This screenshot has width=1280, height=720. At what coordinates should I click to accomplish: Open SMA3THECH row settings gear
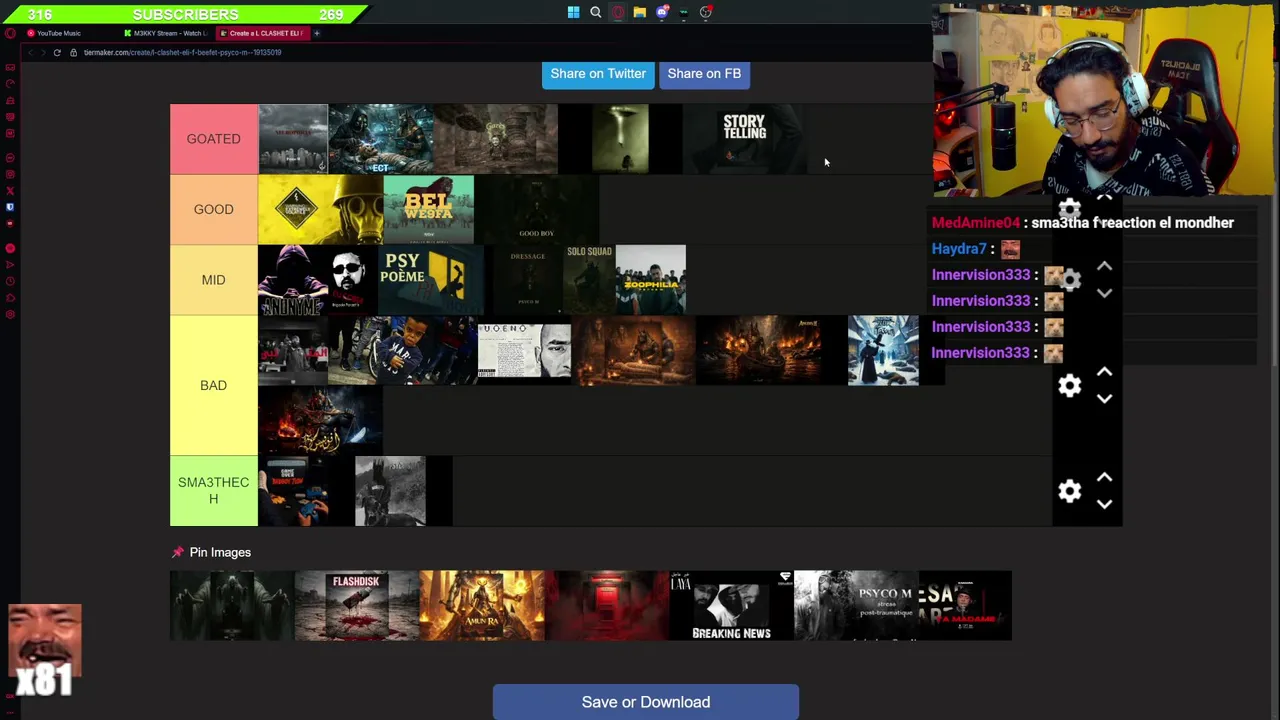(1070, 490)
